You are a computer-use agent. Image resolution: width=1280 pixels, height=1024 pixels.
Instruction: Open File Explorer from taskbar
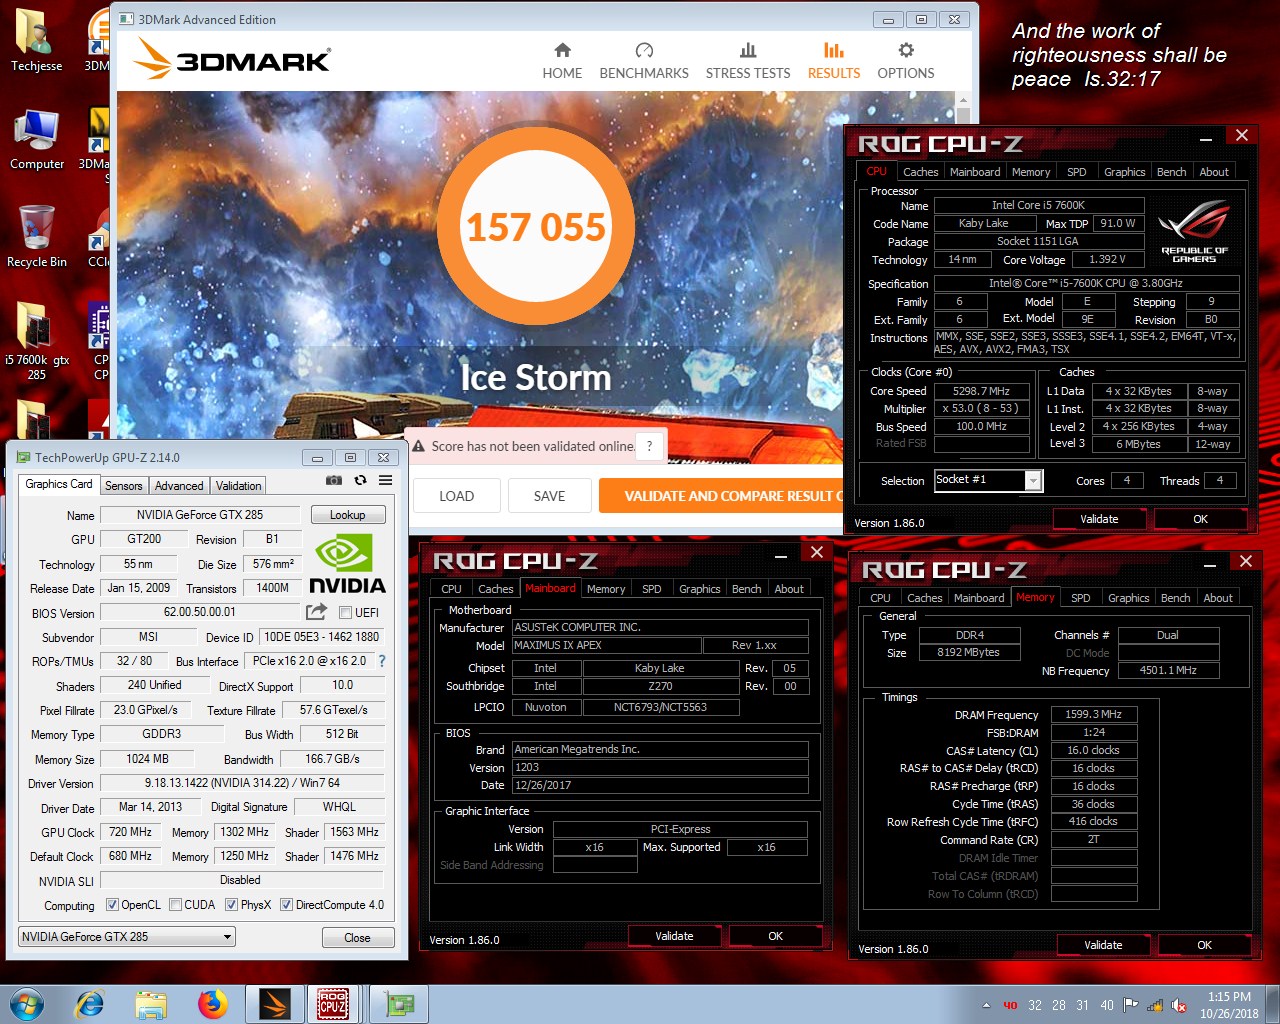coord(151,1004)
